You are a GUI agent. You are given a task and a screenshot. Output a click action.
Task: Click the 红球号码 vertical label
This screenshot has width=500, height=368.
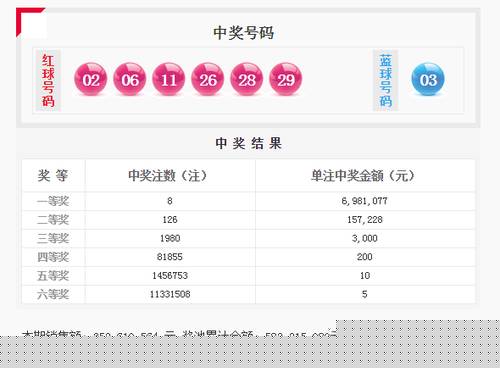point(48,80)
